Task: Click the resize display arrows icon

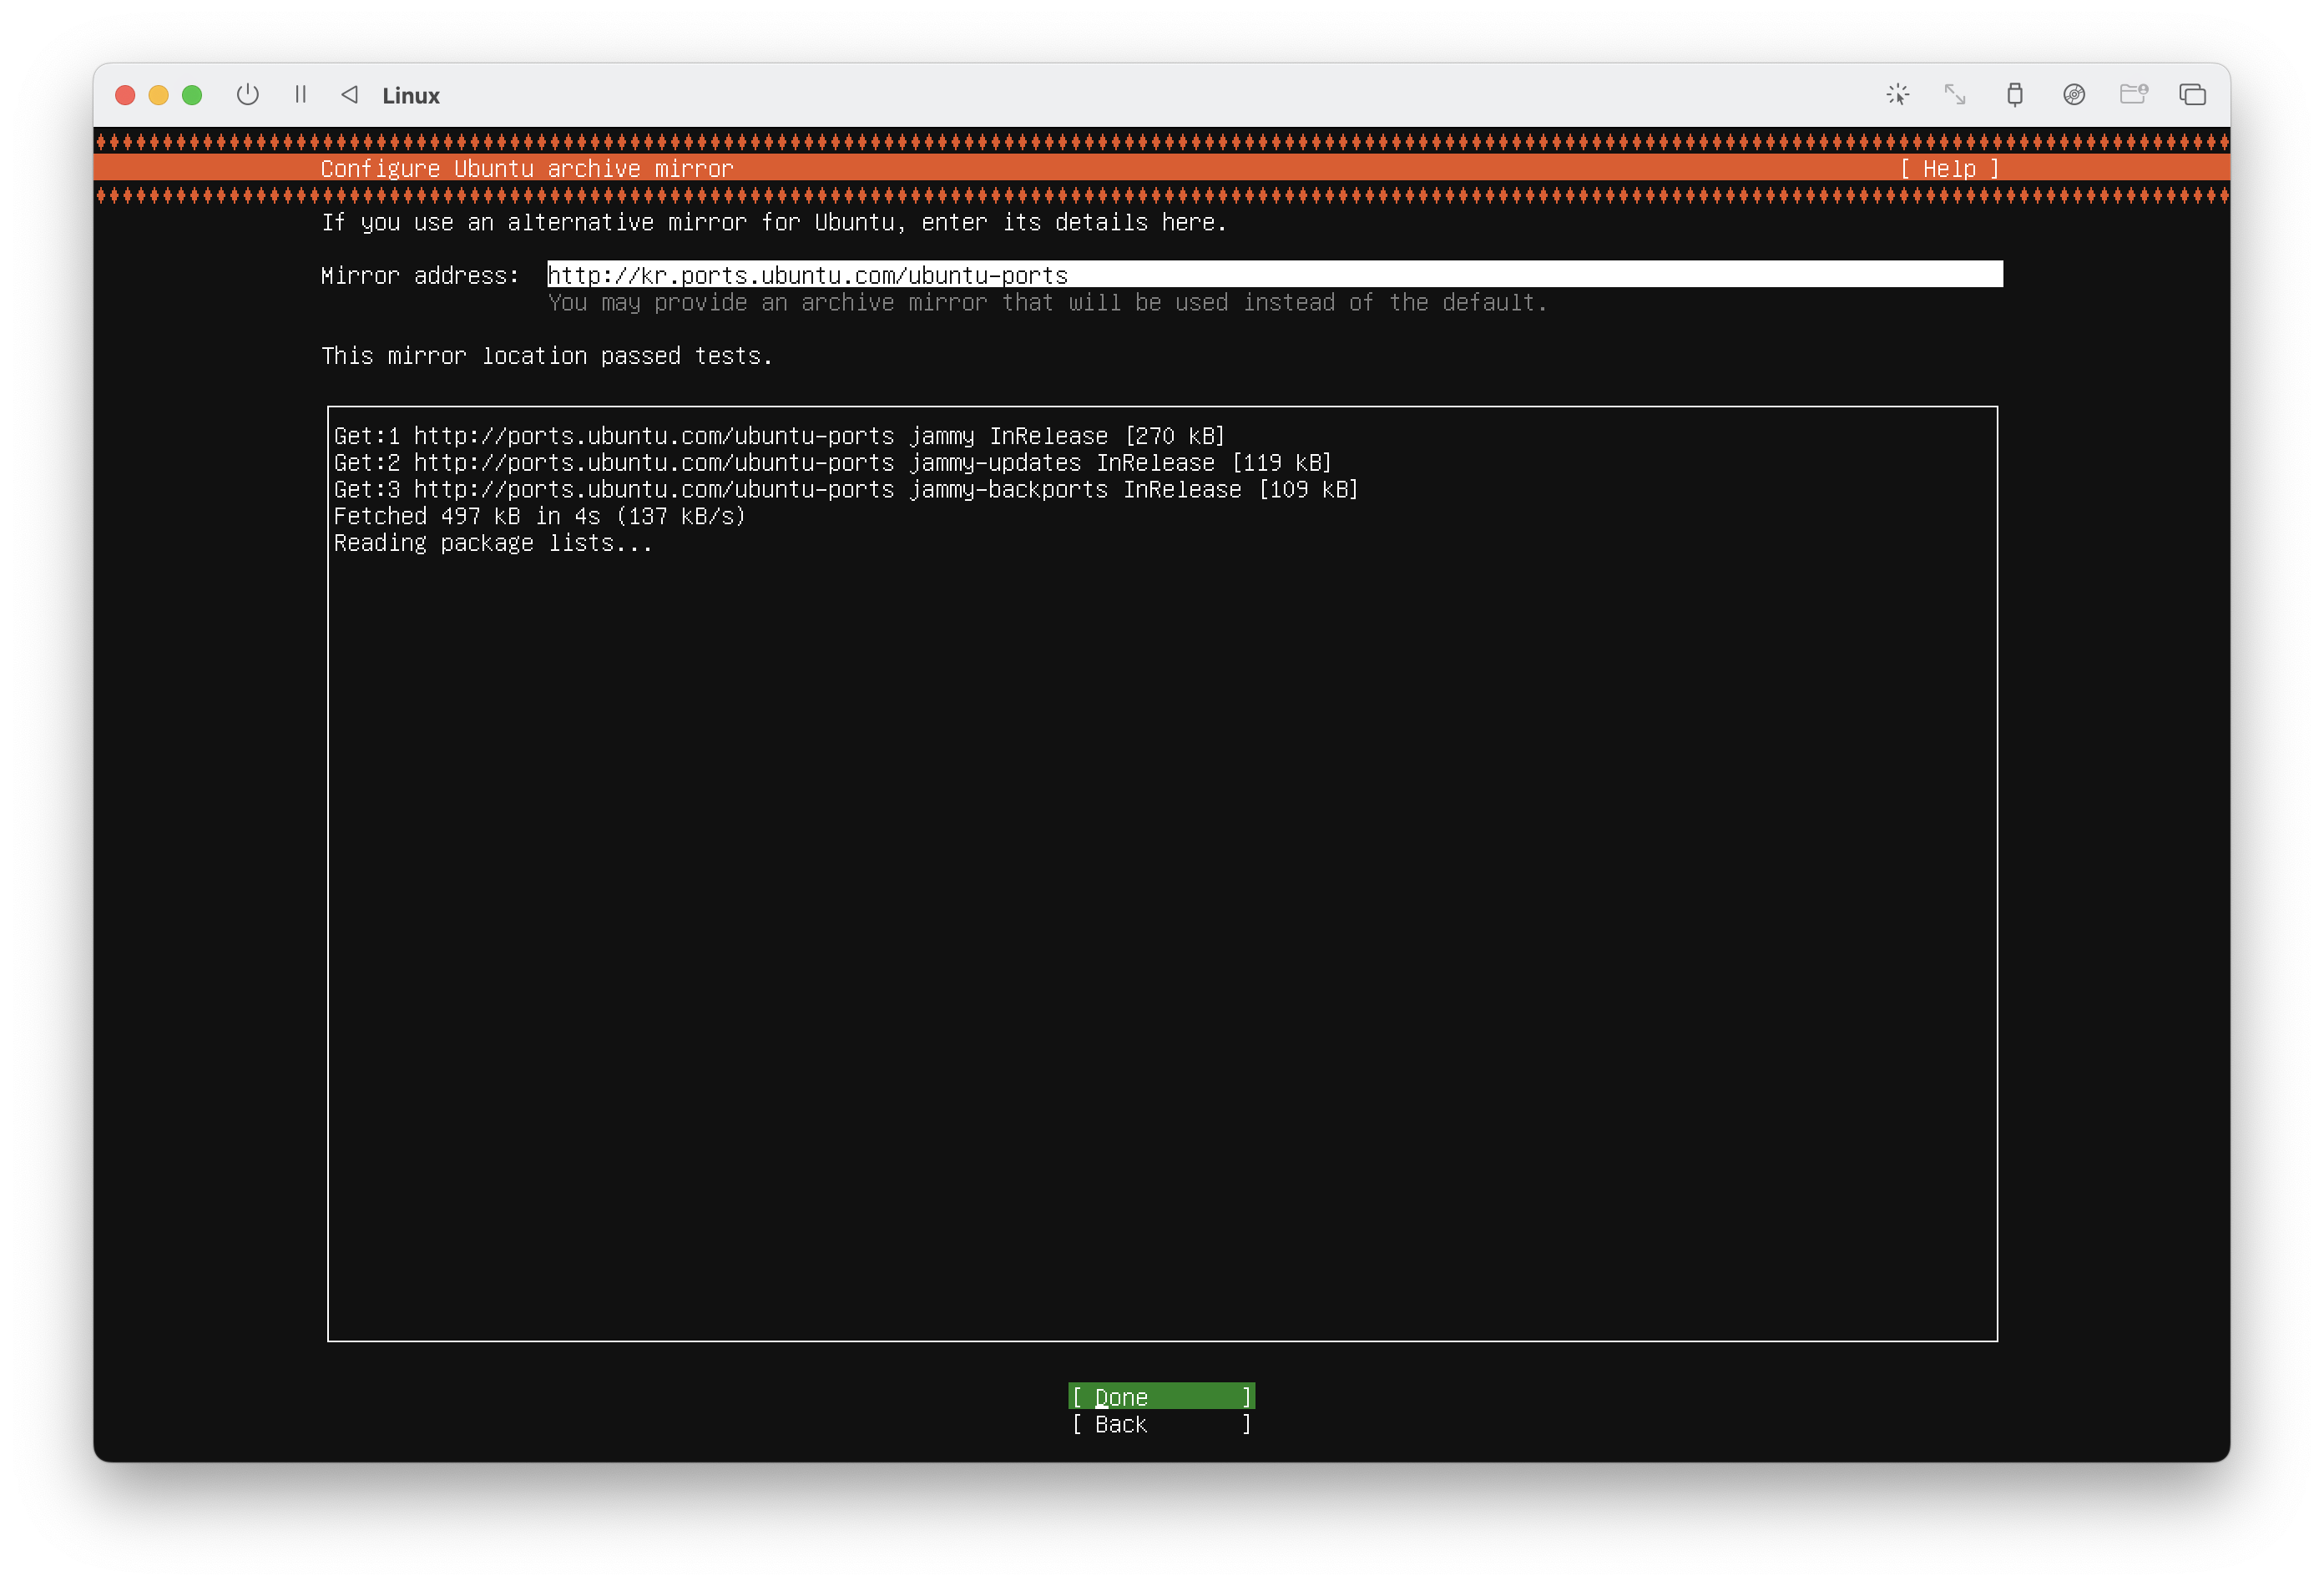Action: coord(1955,95)
